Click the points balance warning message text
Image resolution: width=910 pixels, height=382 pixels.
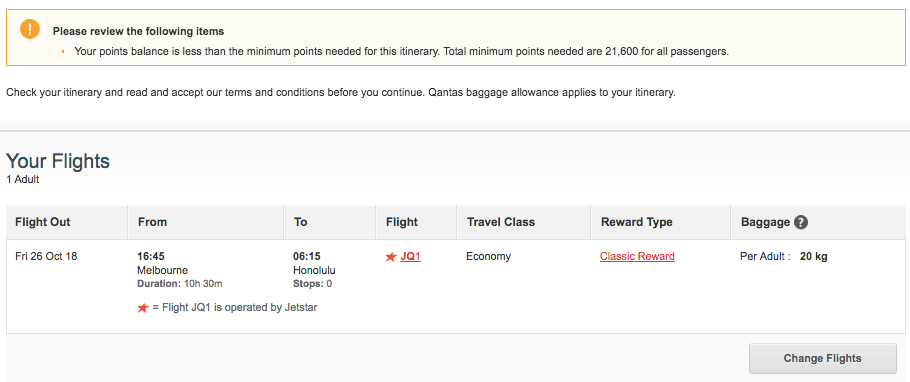tap(402, 52)
